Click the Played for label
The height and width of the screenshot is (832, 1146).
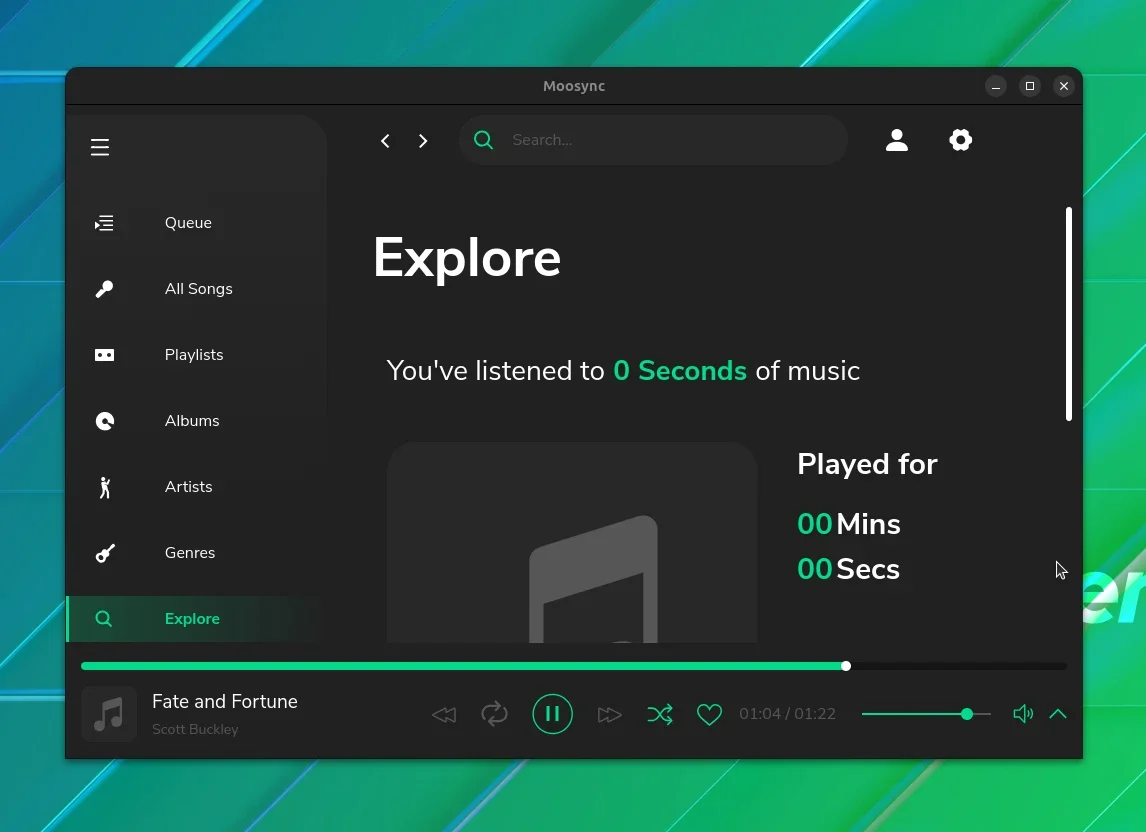click(x=867, y=464)
